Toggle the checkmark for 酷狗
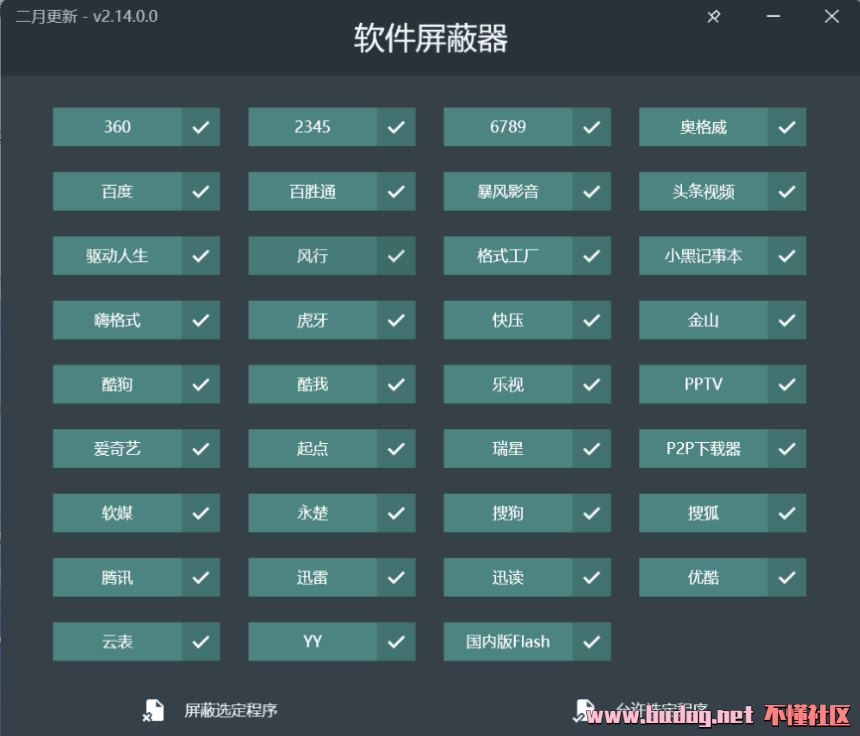 201,384
